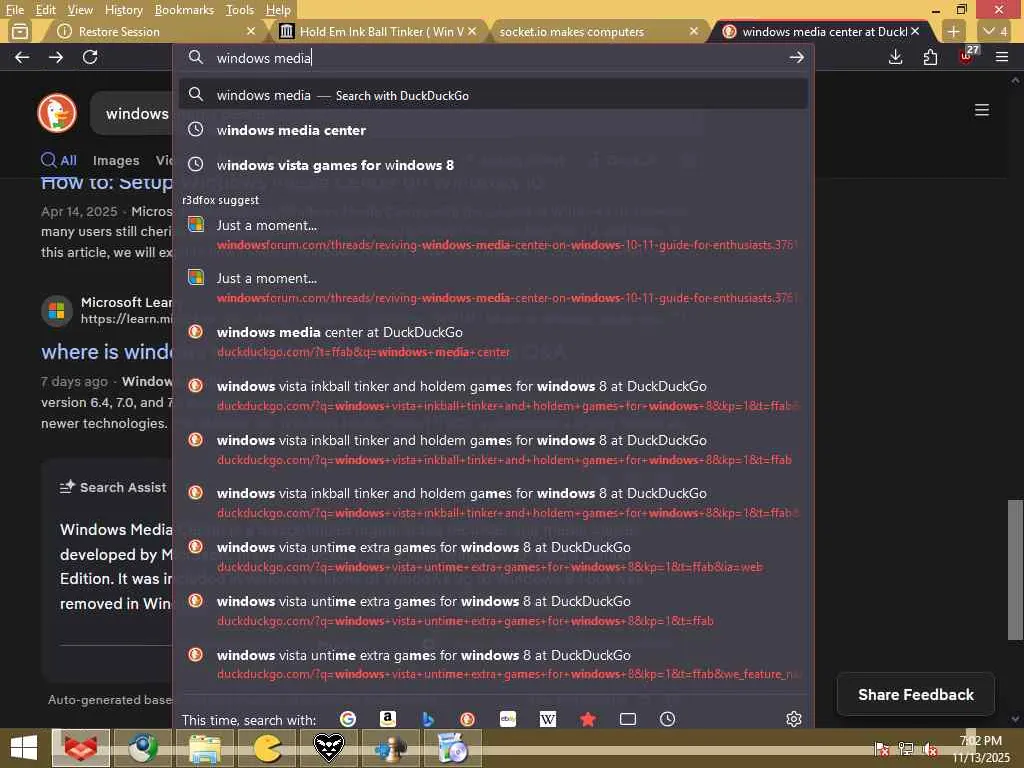Select the All search results tab

pyautogui.click(x=59, y=161)
